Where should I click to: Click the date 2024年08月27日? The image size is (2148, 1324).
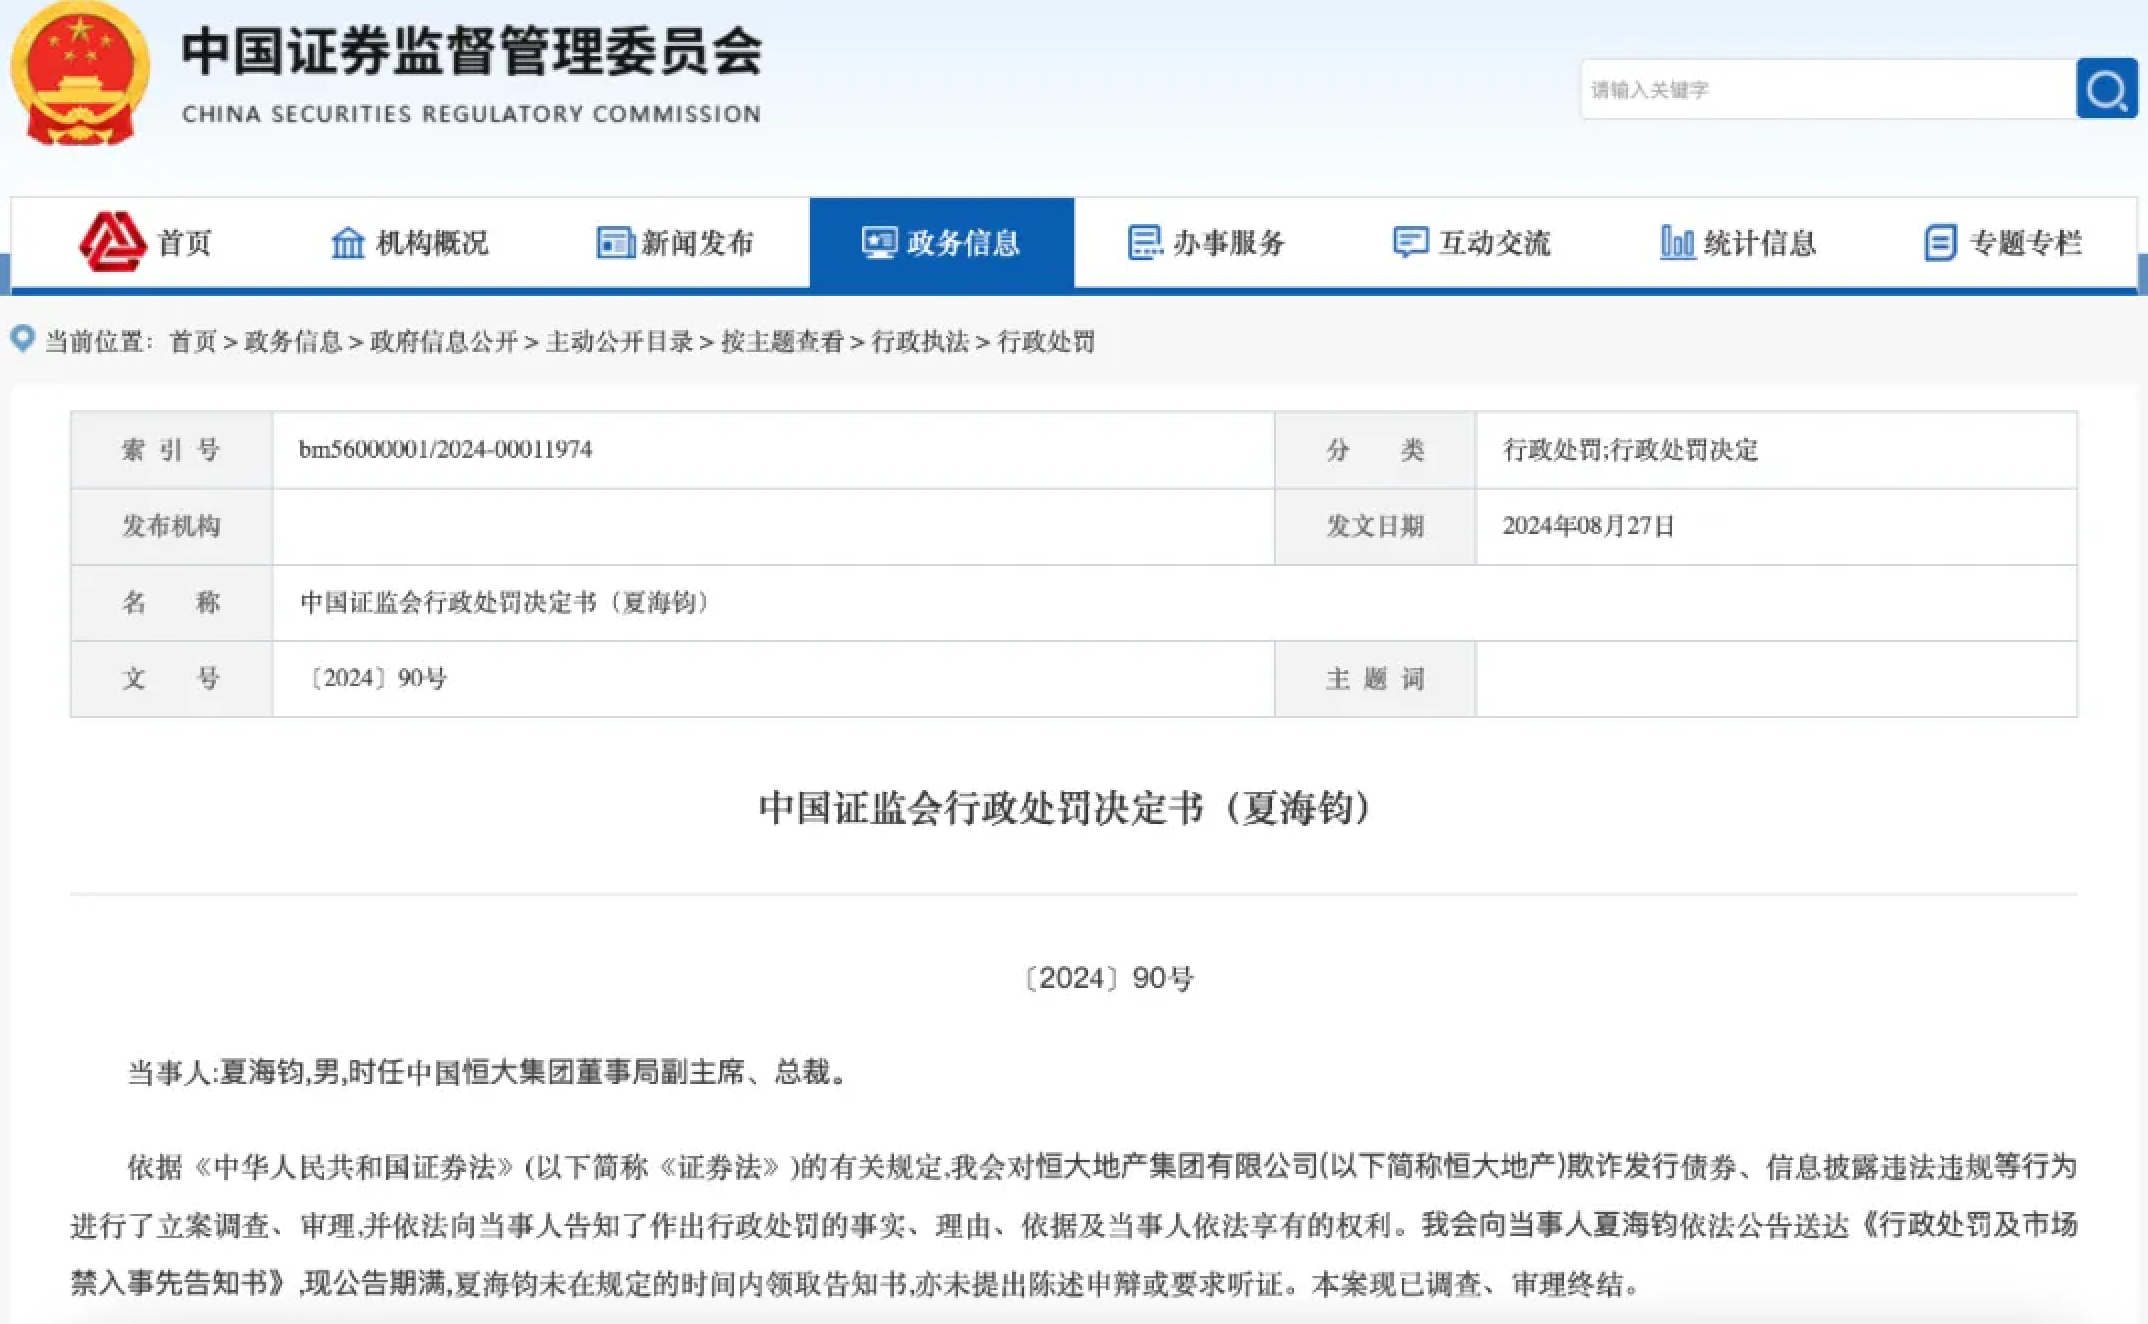[x=1588, y=526]
